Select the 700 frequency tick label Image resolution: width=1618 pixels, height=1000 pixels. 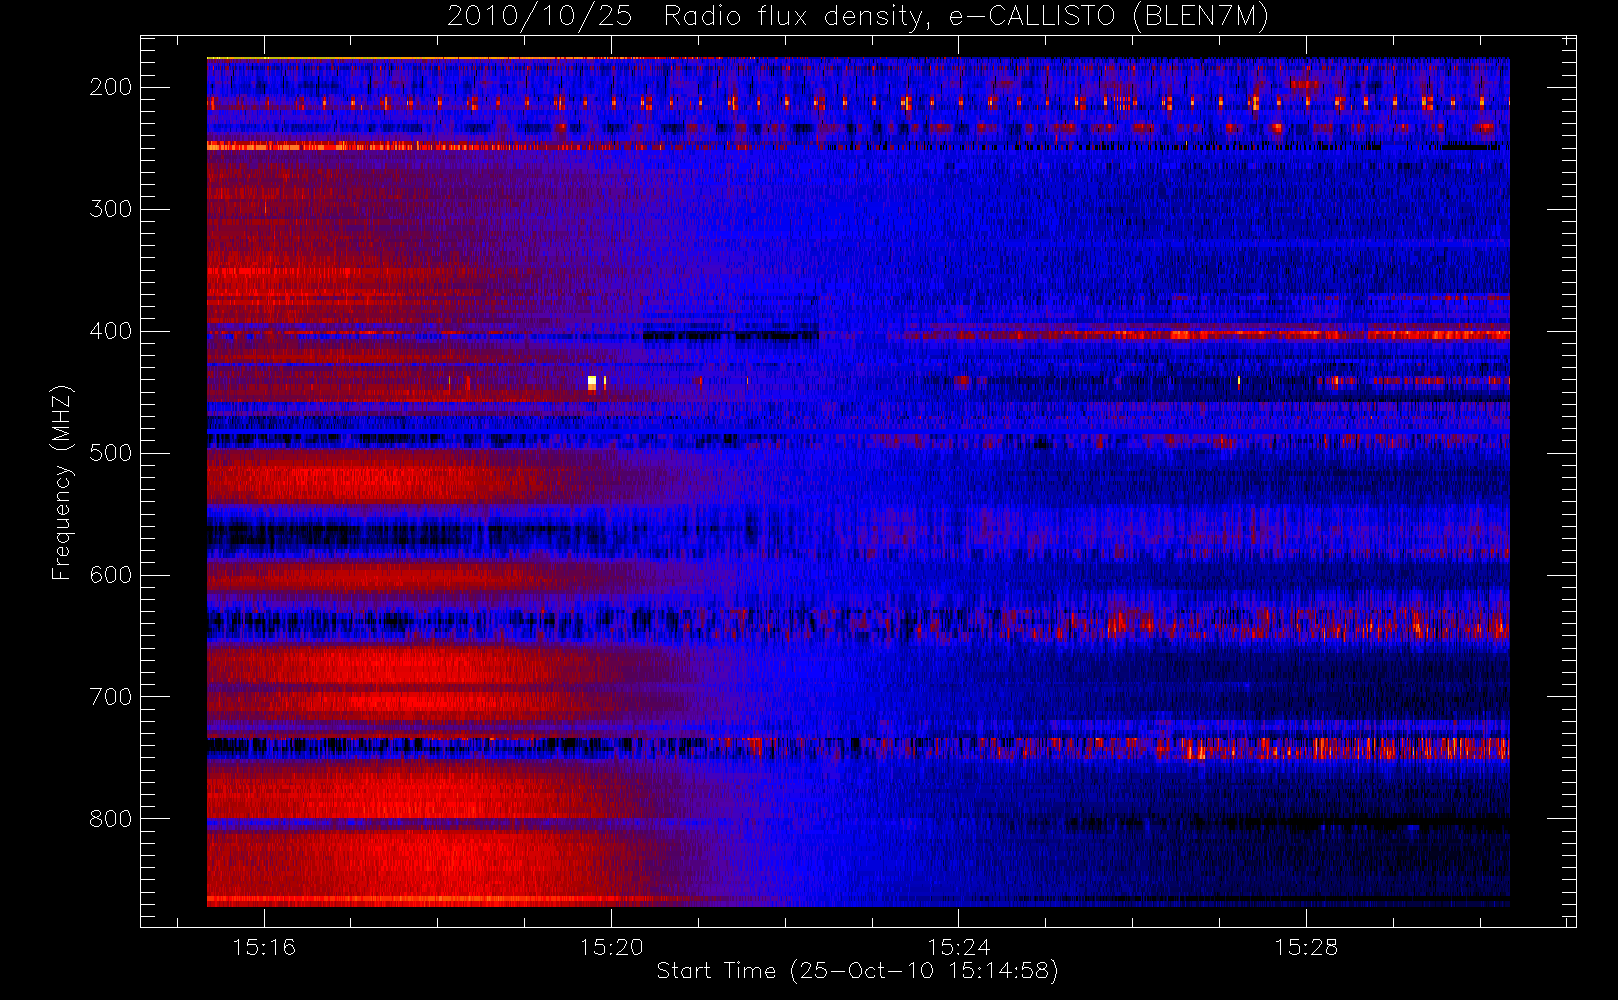[110, 697]
